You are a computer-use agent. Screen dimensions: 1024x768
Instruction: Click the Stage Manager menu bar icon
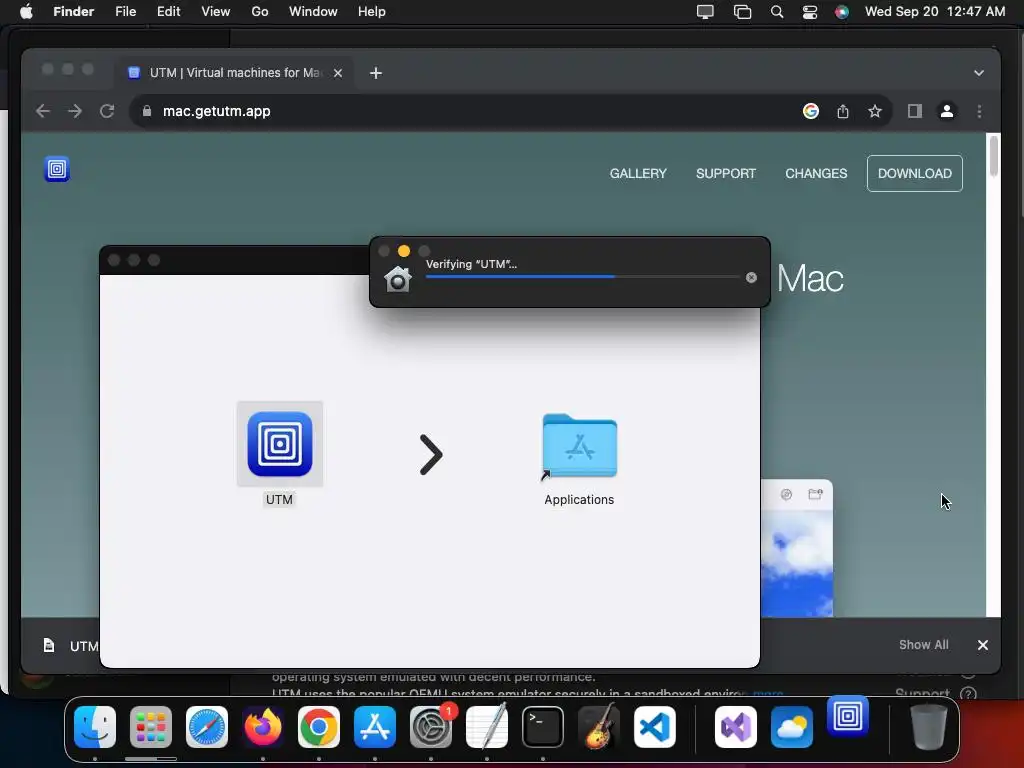pos(742,12)
